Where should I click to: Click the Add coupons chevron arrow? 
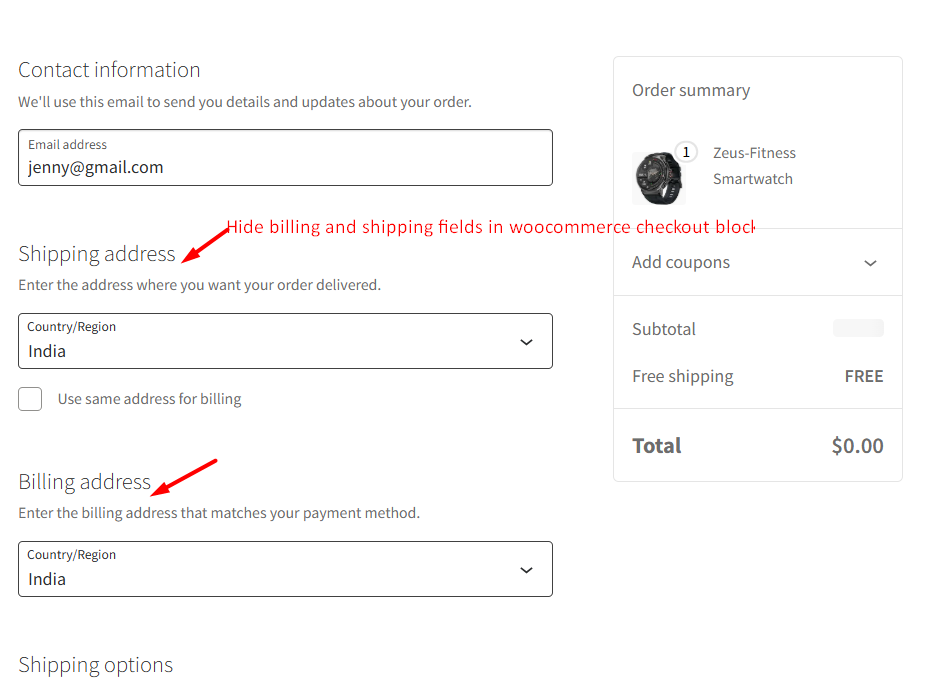[870, 263]
